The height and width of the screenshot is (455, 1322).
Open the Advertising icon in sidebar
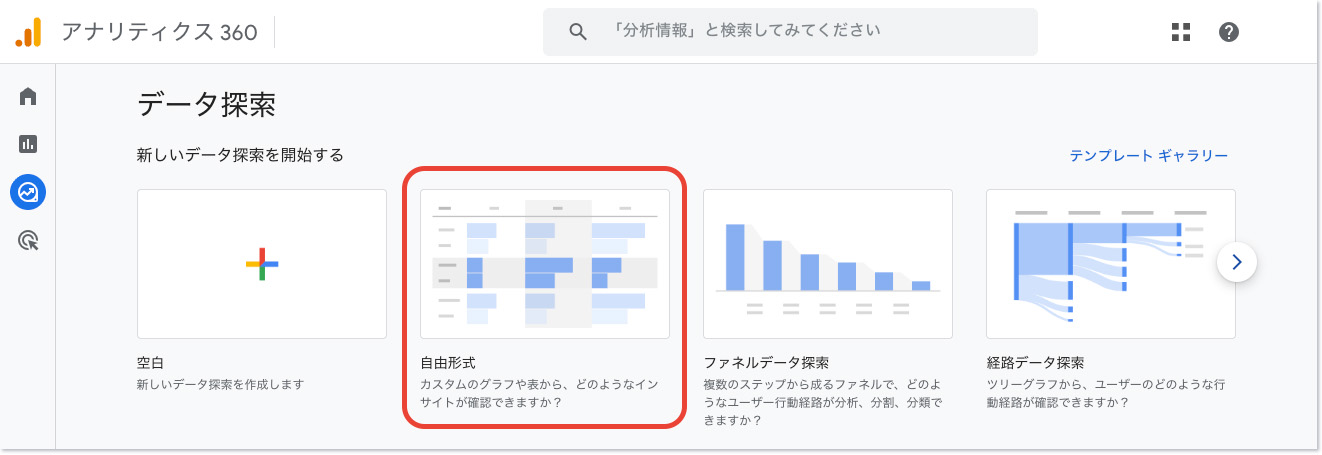point(28,239)
